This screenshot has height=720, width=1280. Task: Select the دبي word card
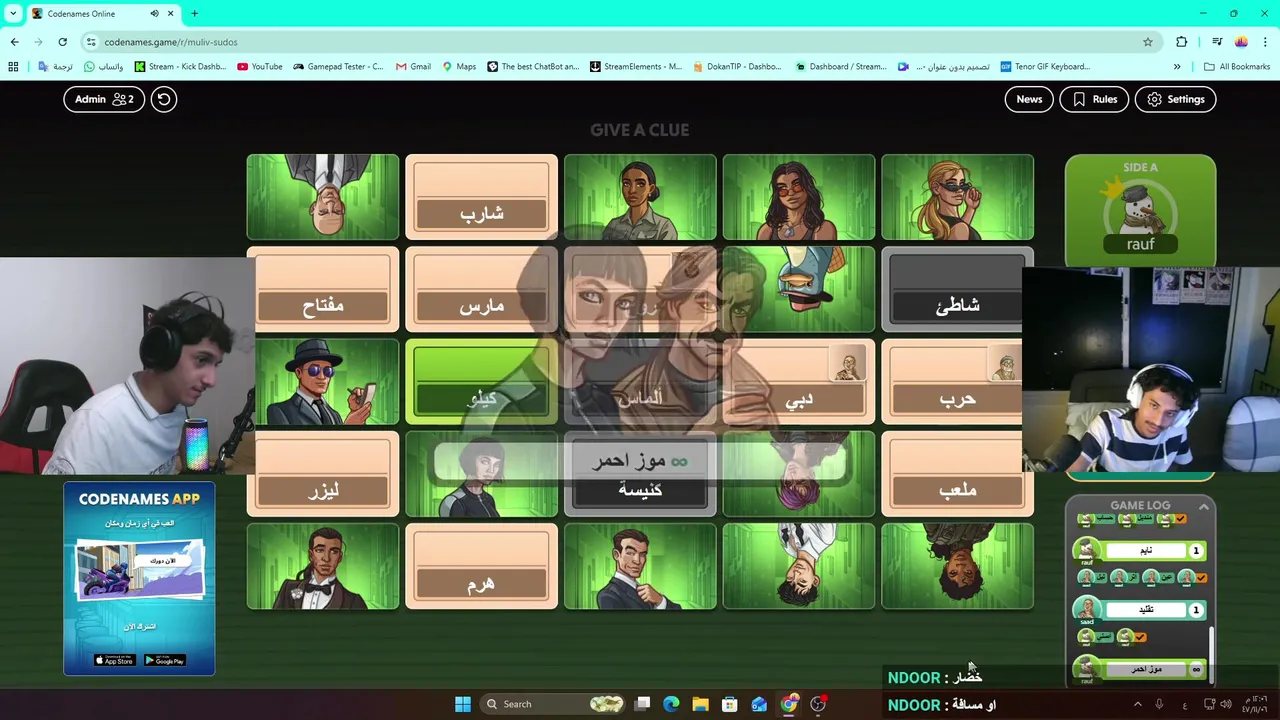(798, 382)
